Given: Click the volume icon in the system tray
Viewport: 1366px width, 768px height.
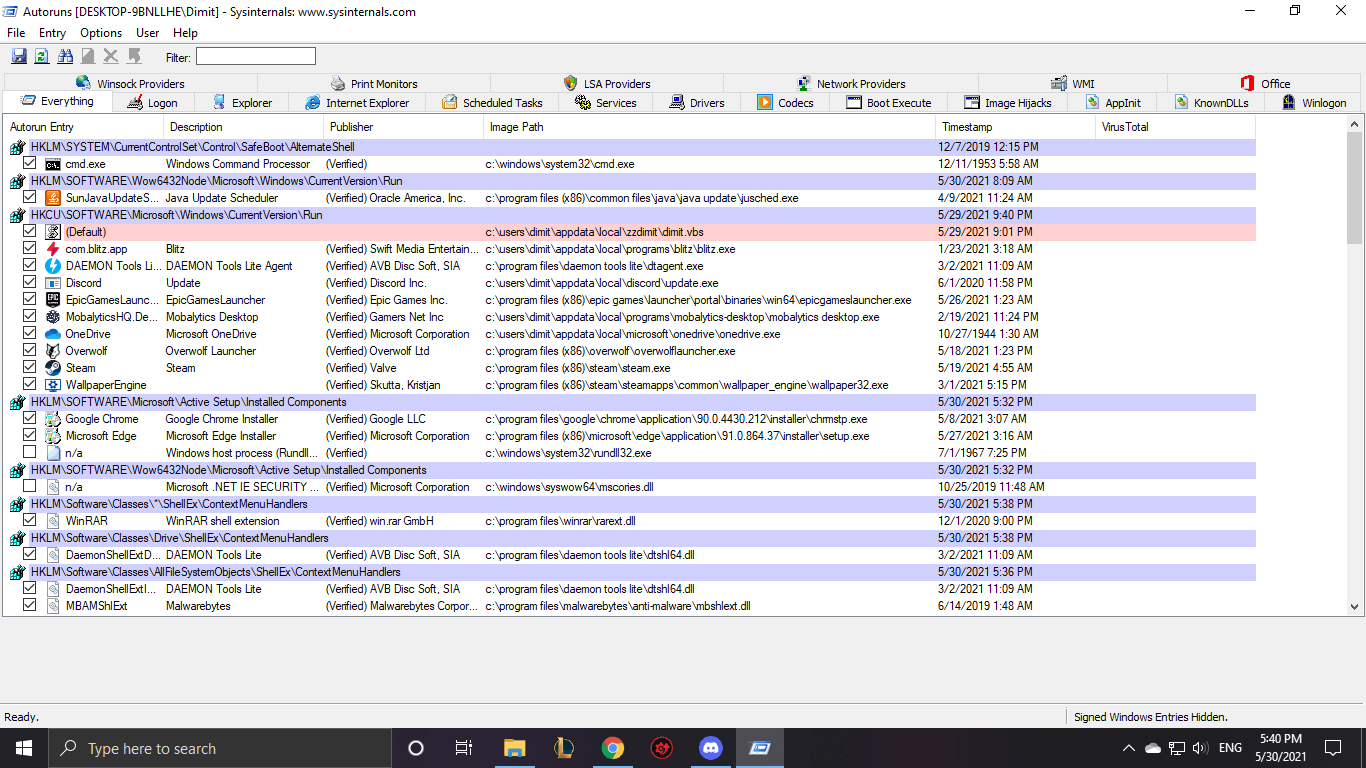Looking at the screenshot, I should pos(1201,748).
